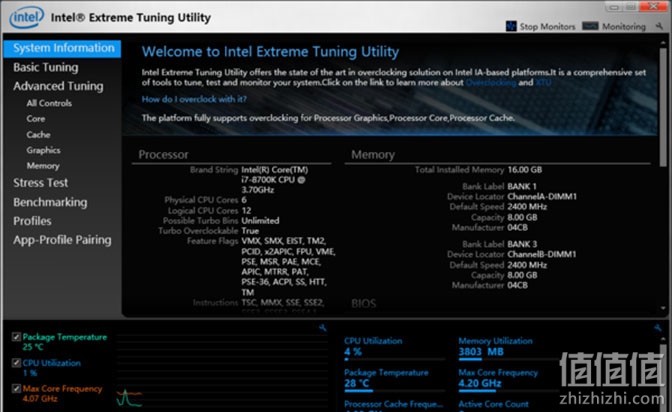The height and width of the screenshot is (412, 672).
Task: Click the Package Temperature 25 °C legend
Action: [65, 342]
